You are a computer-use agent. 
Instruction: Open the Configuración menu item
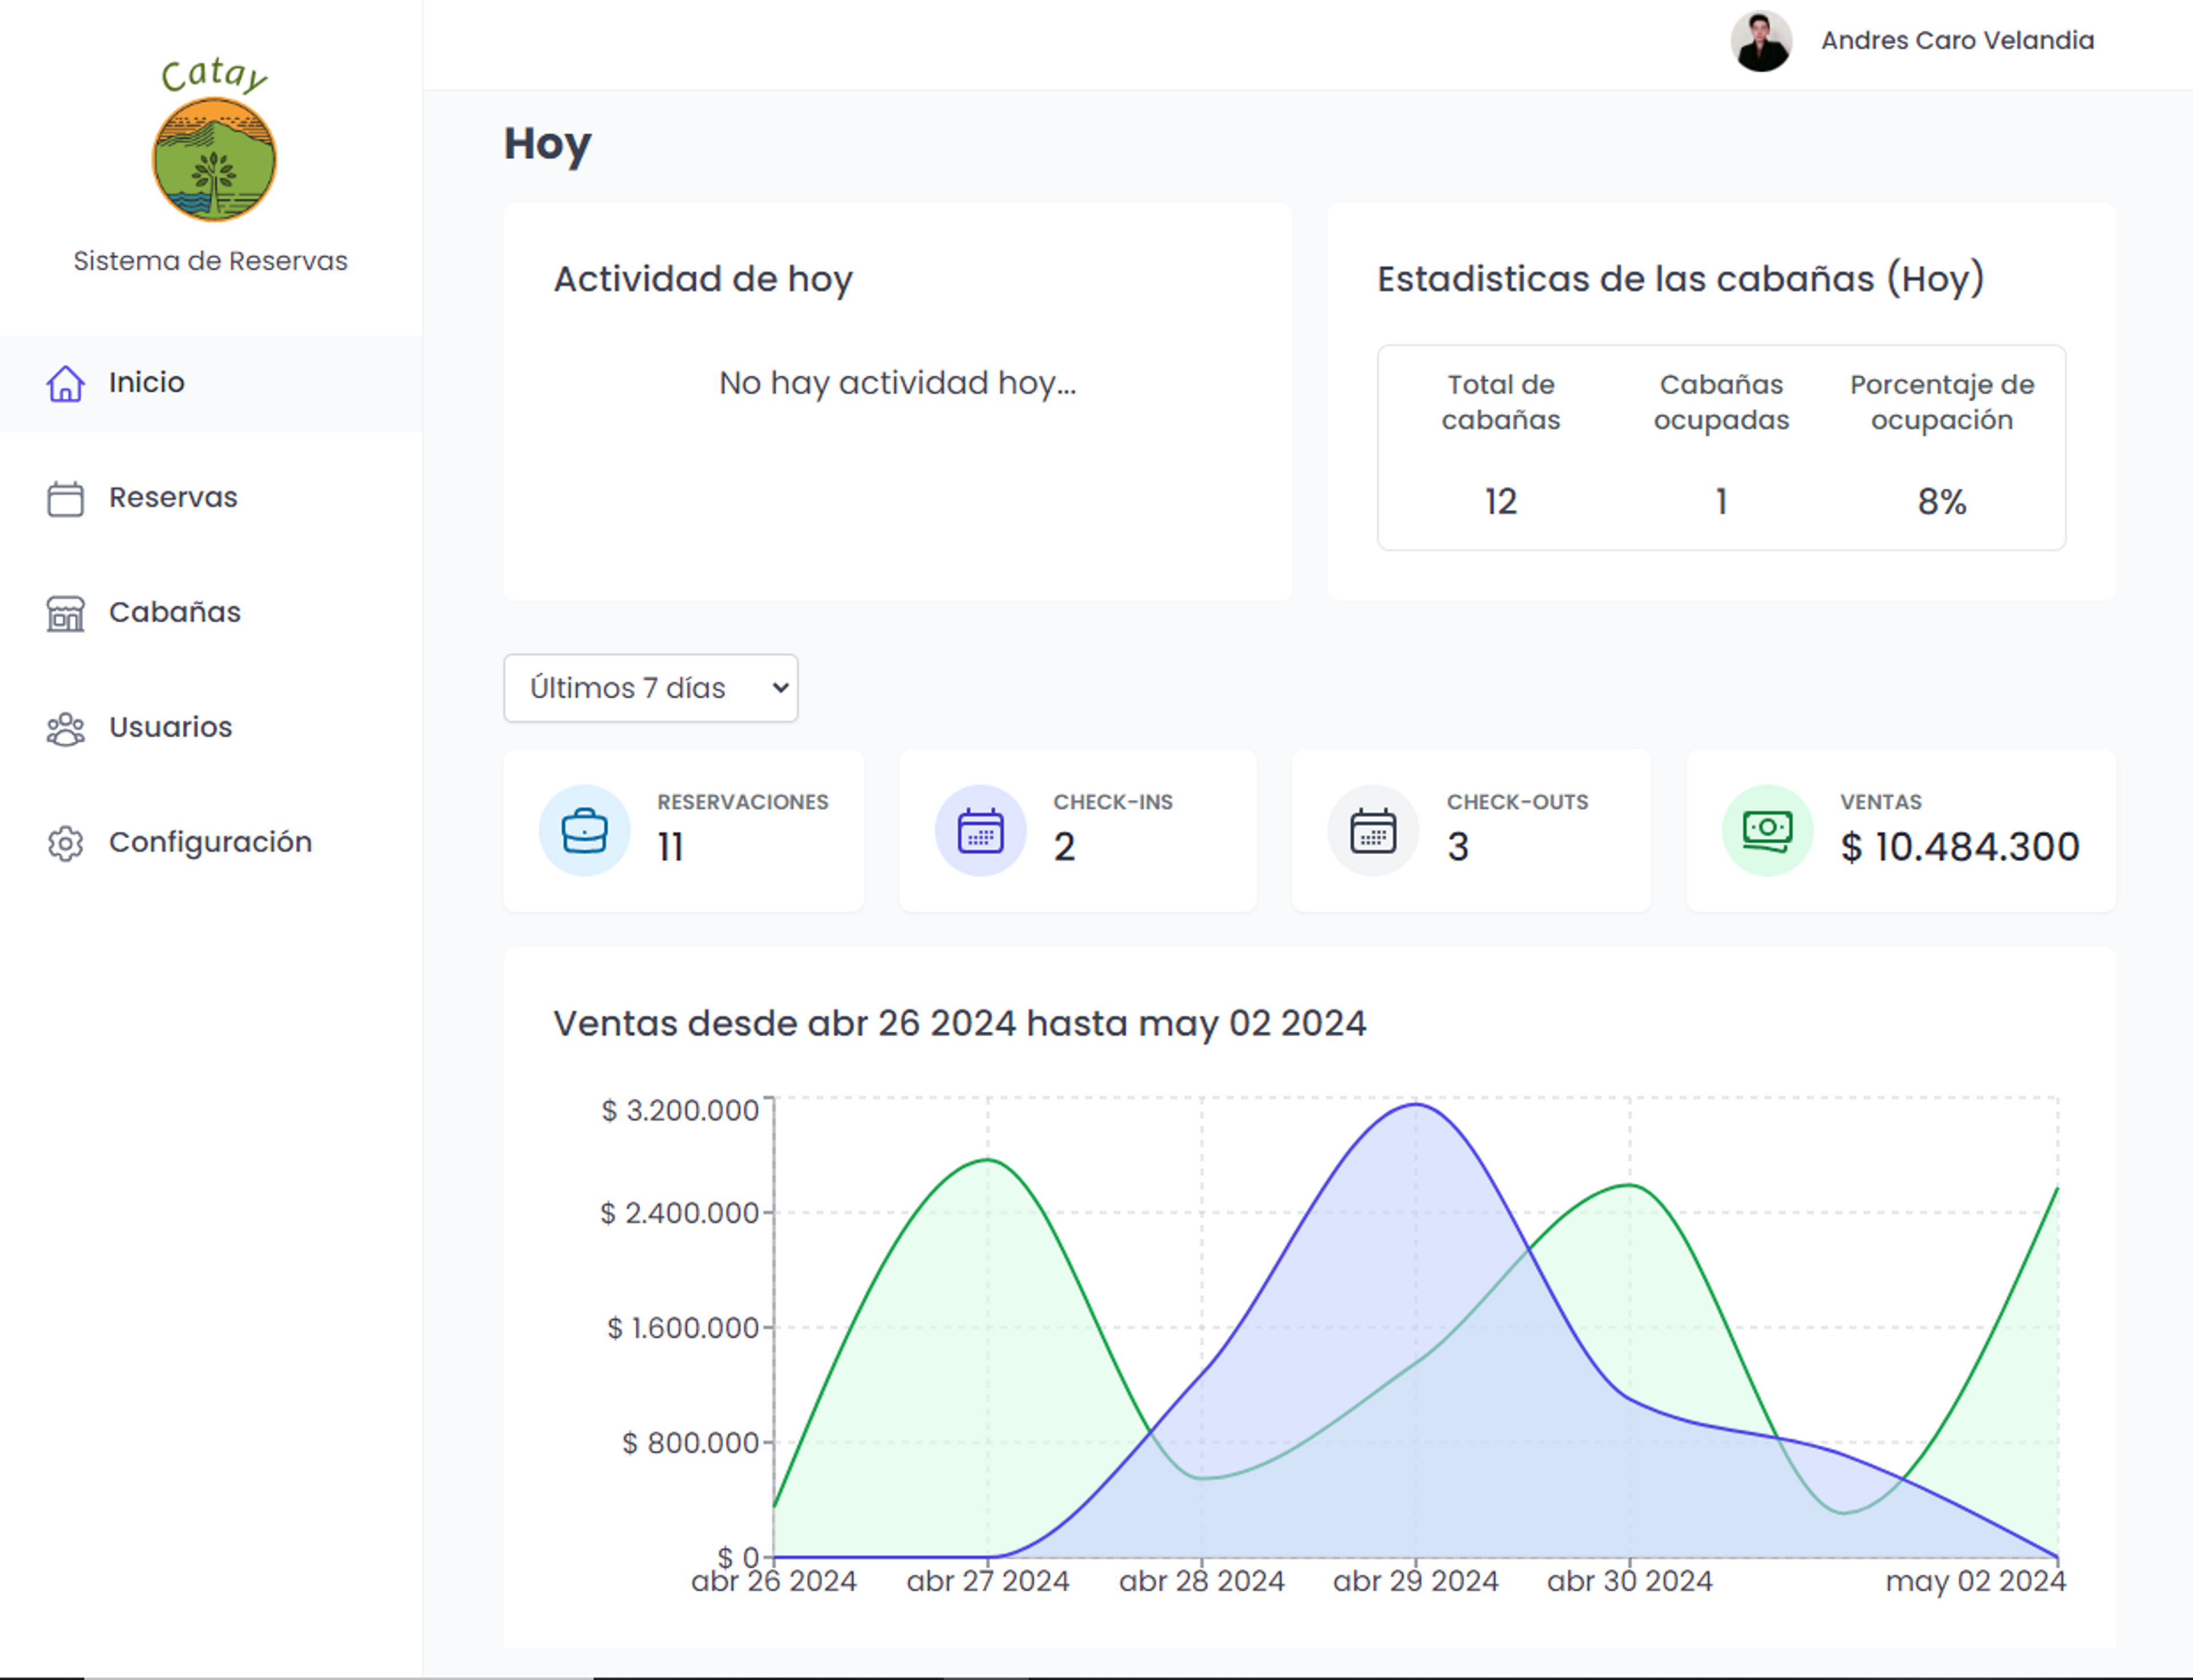point(211,843)
